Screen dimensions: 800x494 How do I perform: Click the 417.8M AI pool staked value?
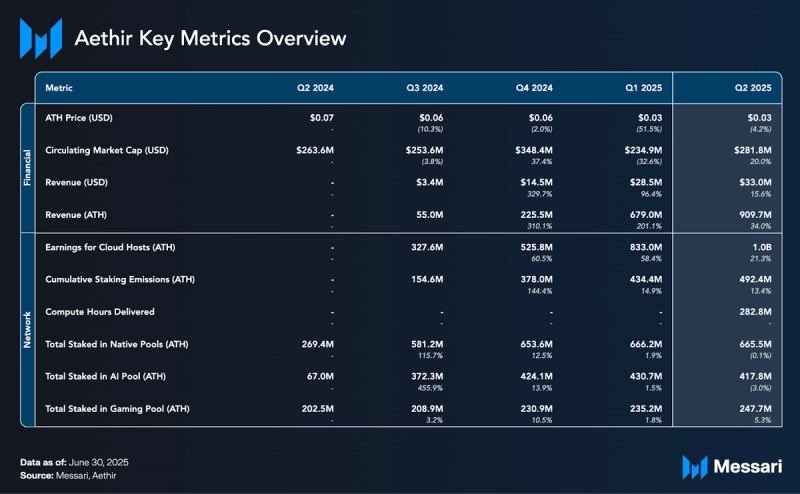tap(756, 376)
